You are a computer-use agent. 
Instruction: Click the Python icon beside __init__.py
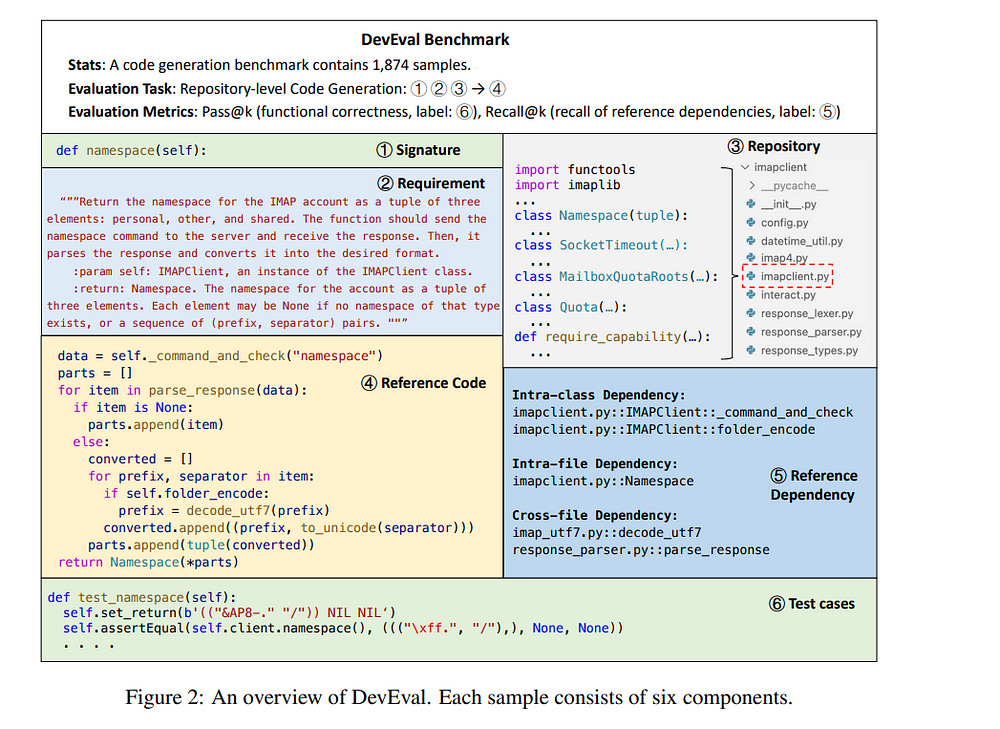click(x=751, y=204)
